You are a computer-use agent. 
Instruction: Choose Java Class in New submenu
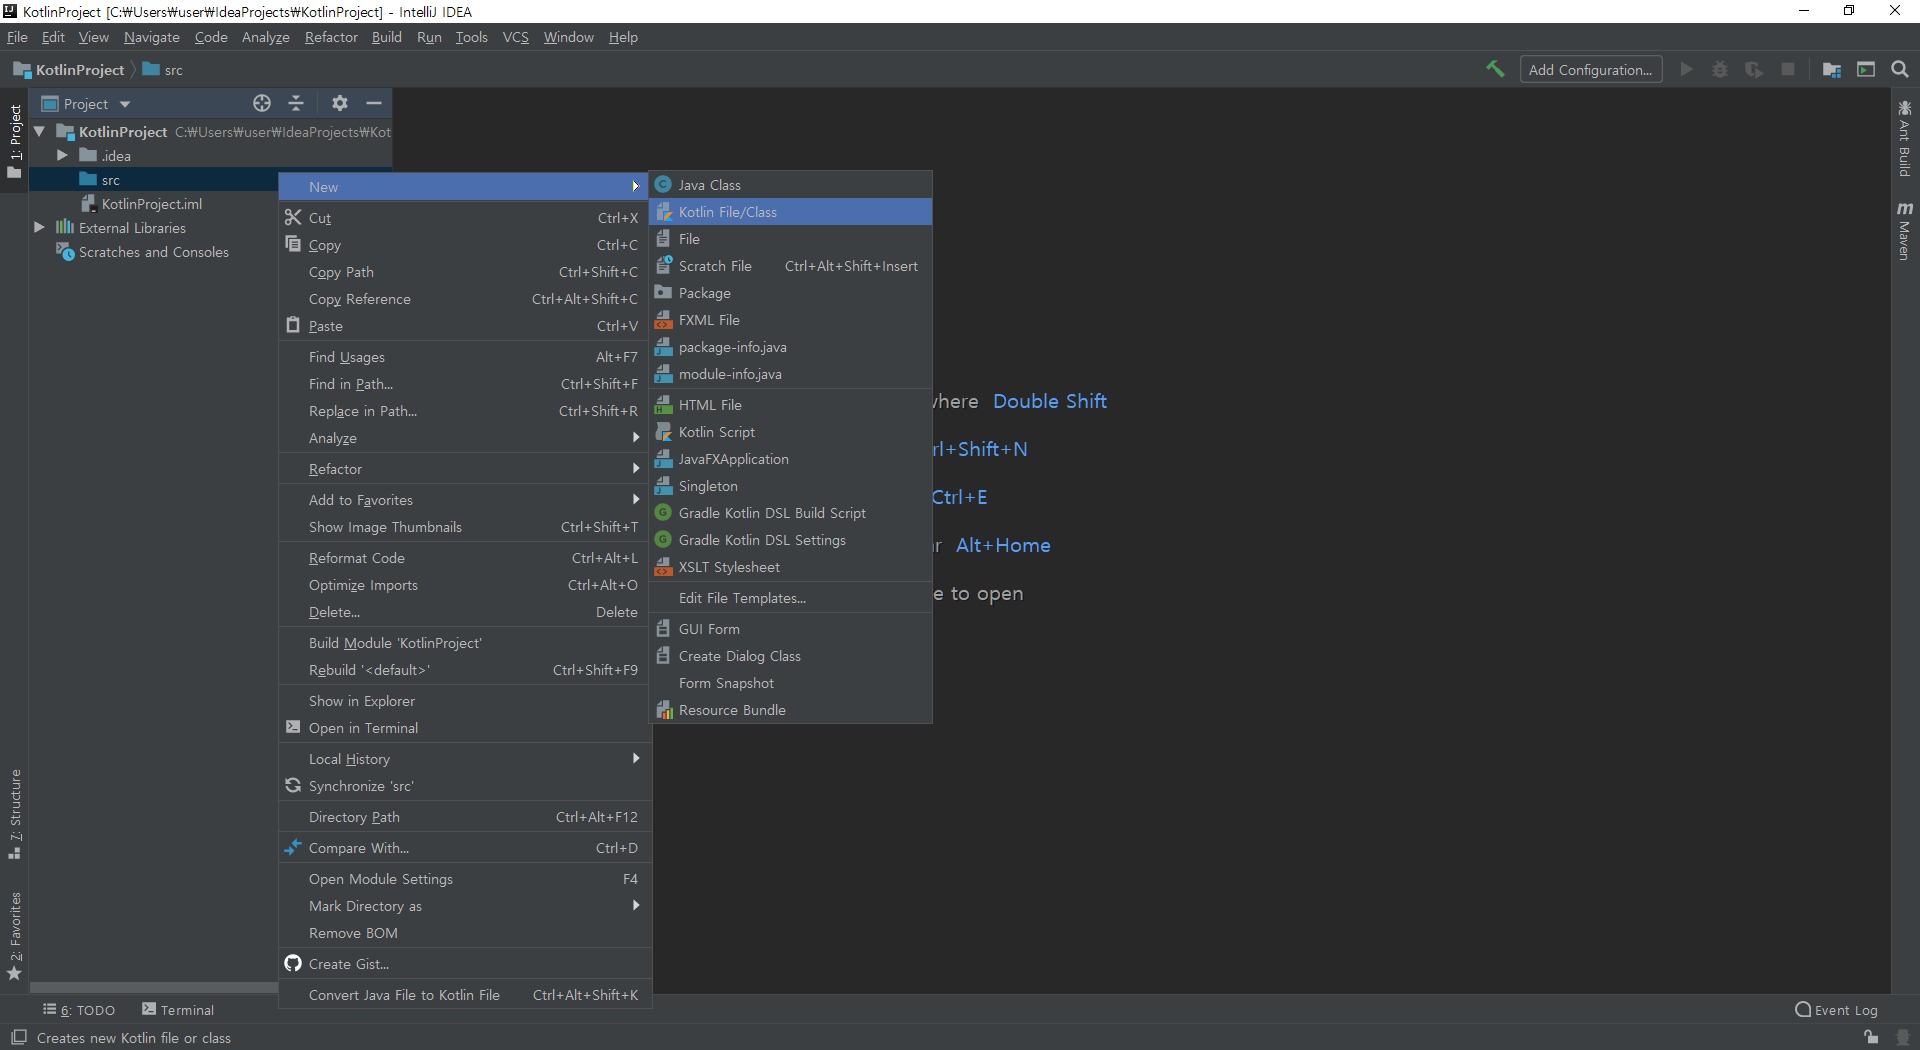click(x=790, y=185)
